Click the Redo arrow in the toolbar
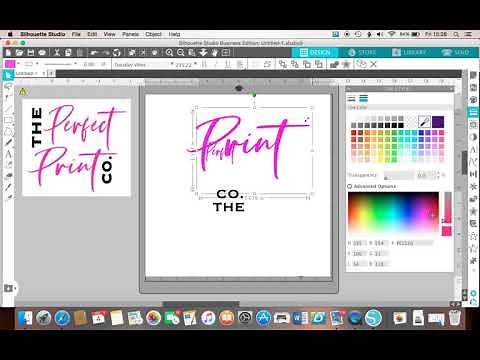The height and width of the screenshot is (360, 480). tap(106, 52)
